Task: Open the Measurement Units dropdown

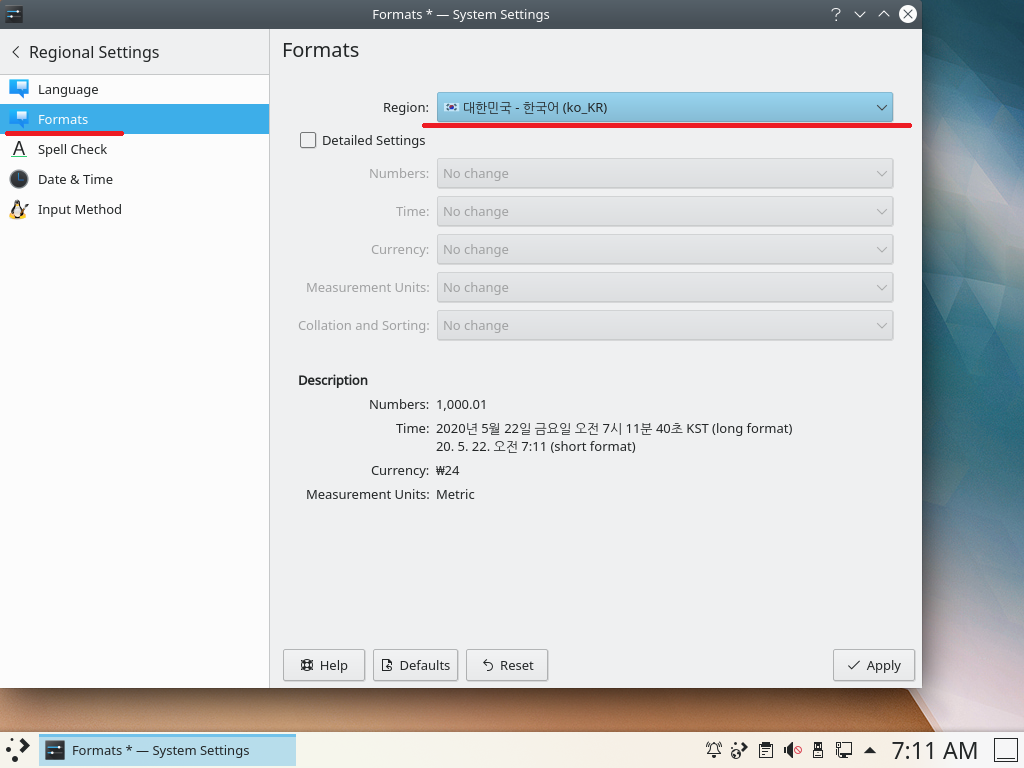Action: pos(665,287)
